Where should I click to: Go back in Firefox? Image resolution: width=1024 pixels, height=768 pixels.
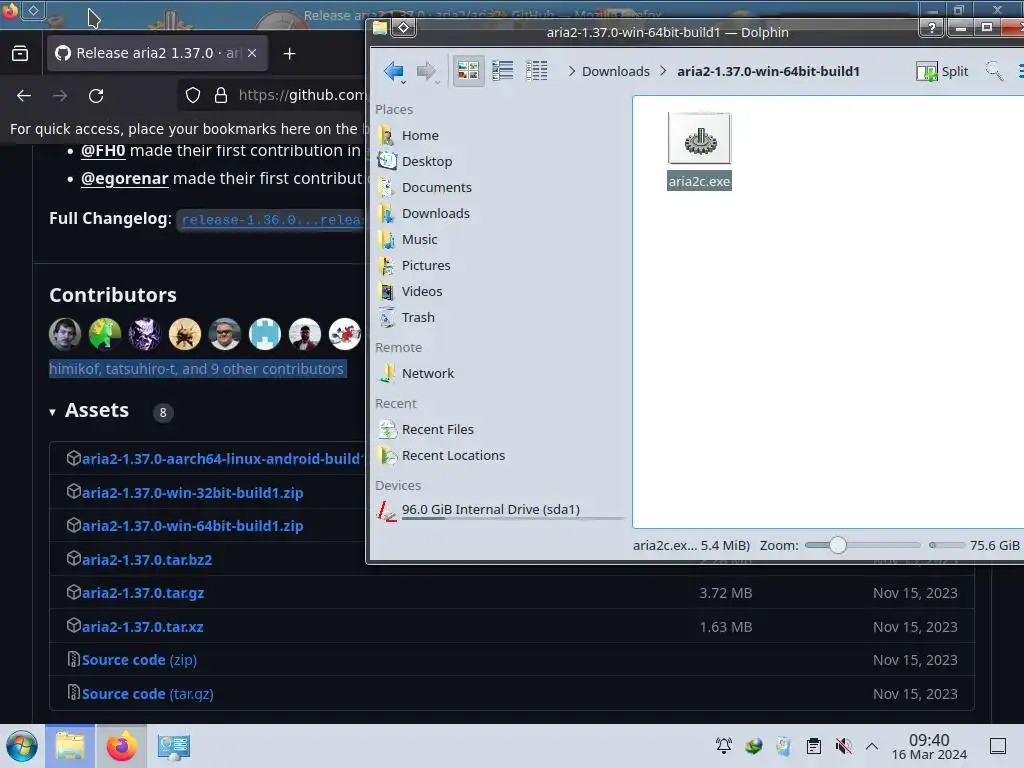tap(24, 96)
